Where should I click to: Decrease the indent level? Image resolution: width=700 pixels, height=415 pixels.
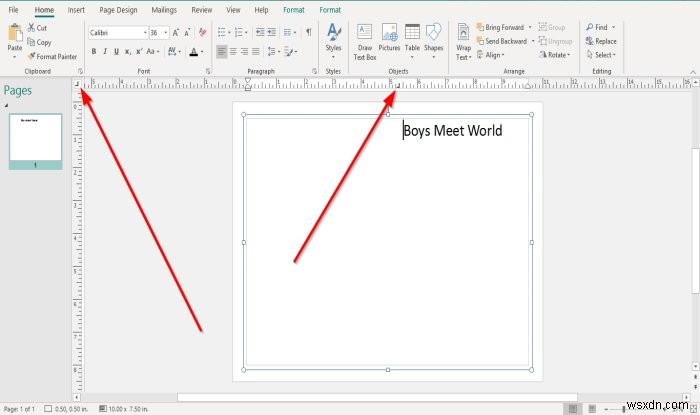point(260,32)
